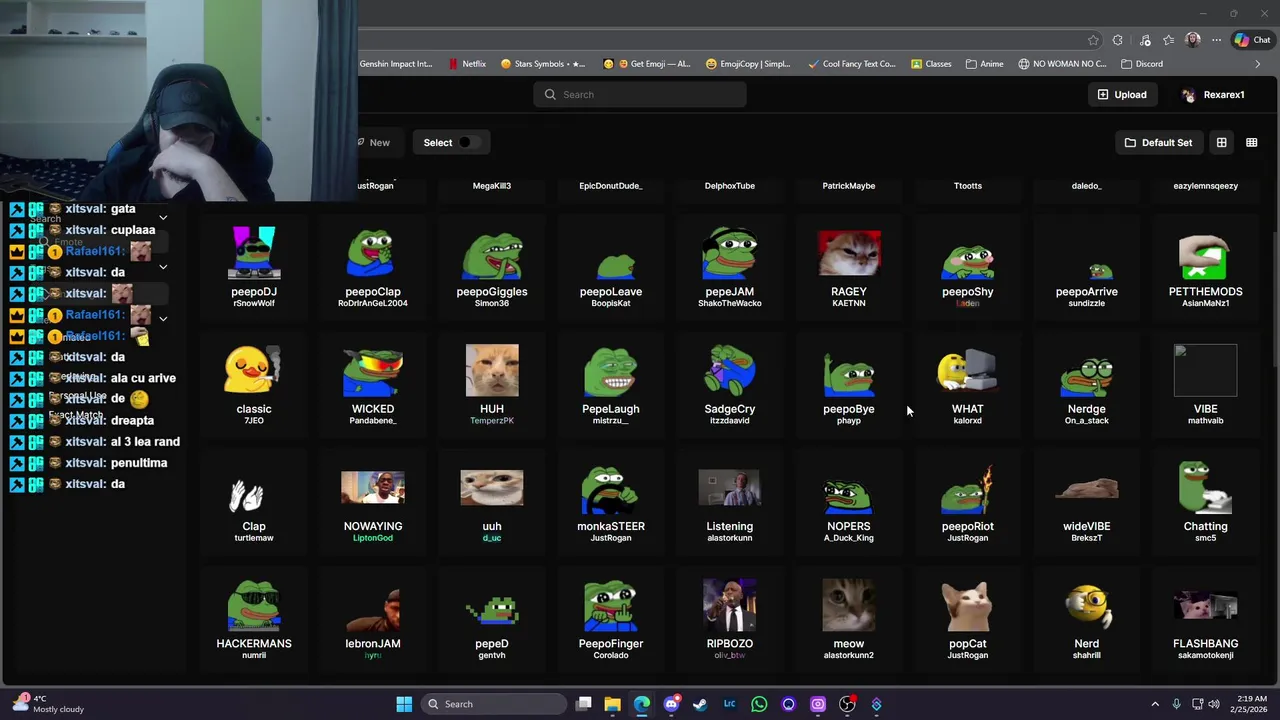Screen dimensions: 1280x720
Task: Open JustRogan author link under popCat
Action: point(968,655)
